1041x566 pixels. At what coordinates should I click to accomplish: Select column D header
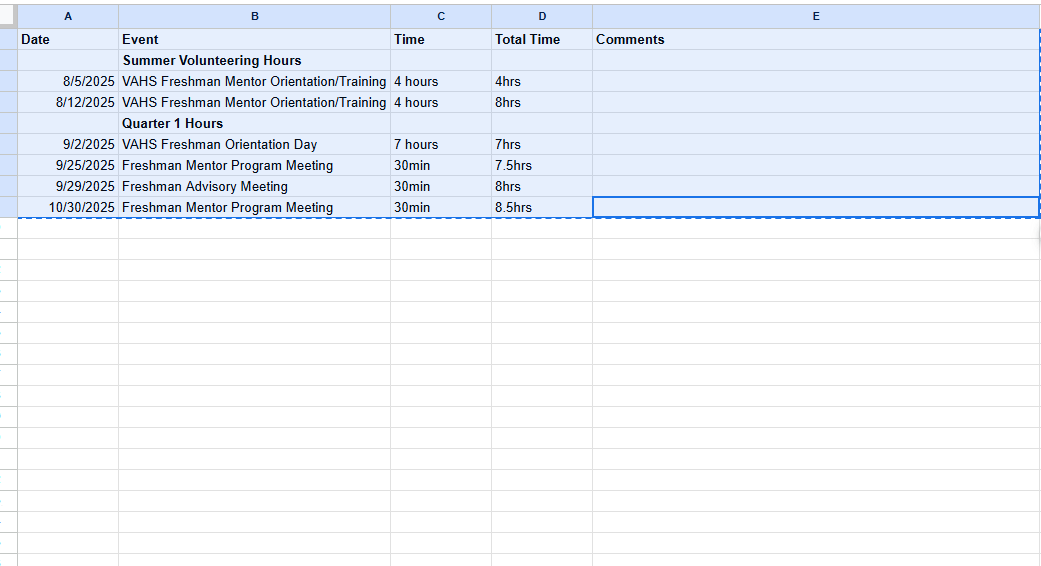pos(542,17)
